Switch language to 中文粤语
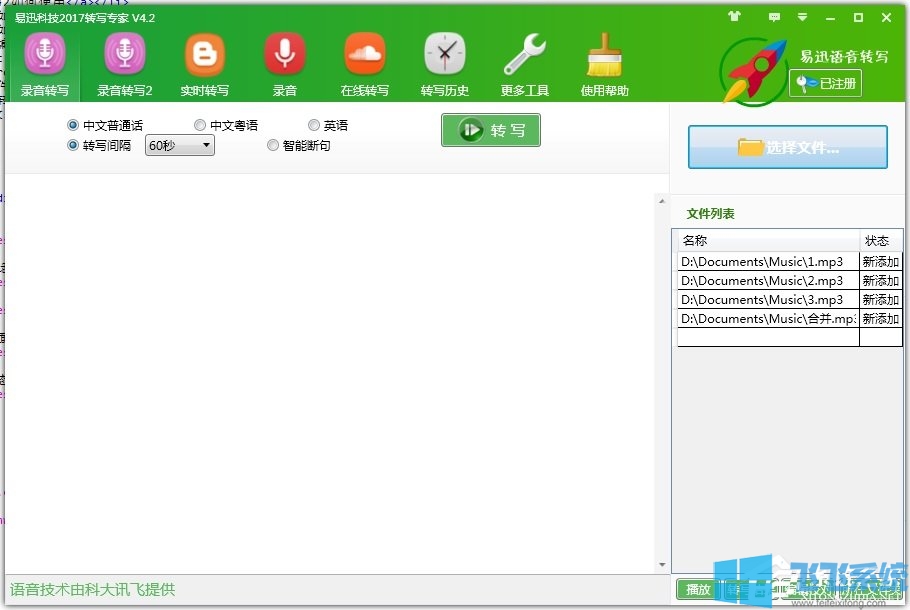The image size is (910, 610). (x=200, y=124)
